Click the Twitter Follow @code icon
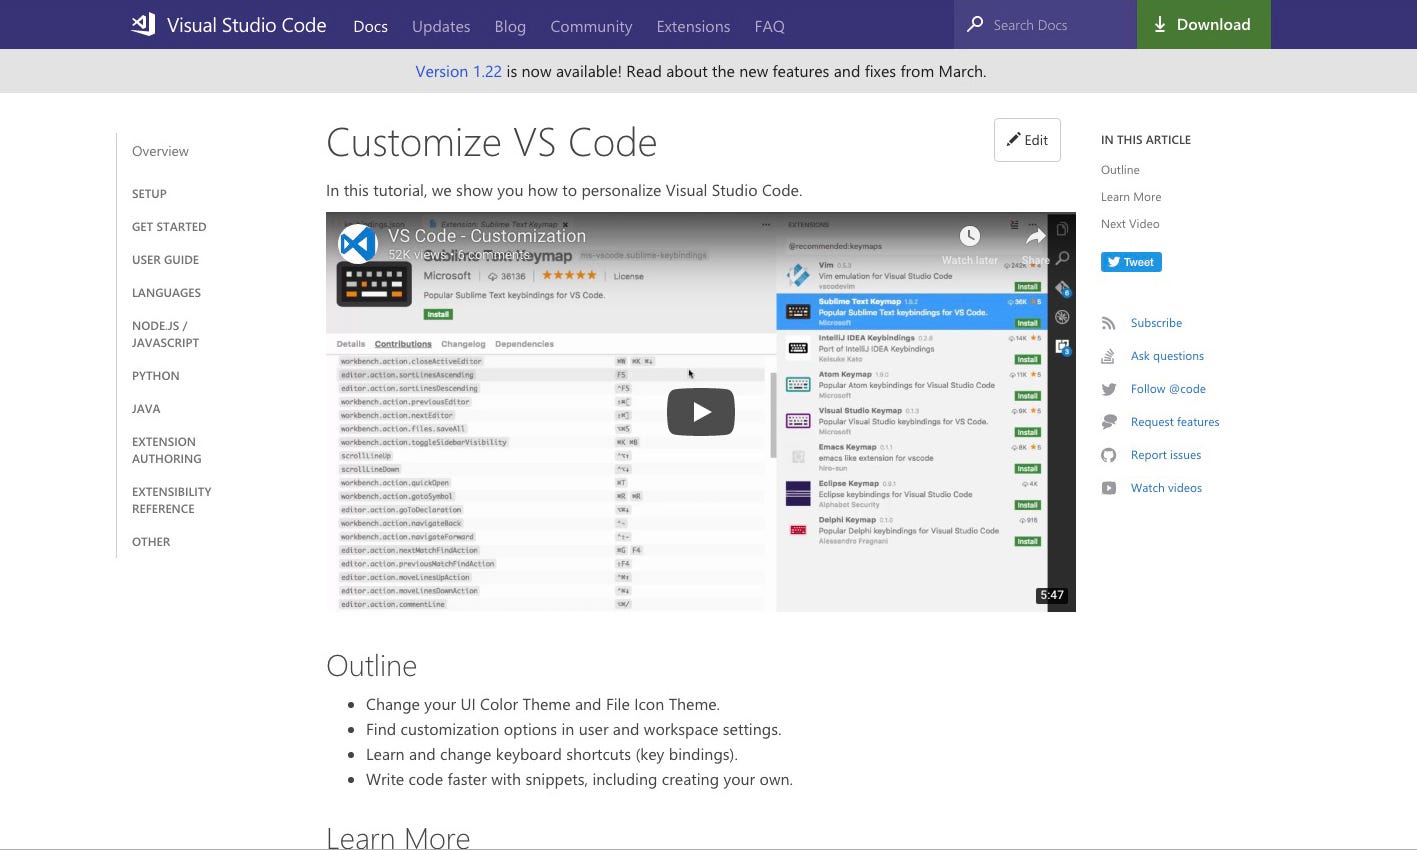This screenshot has width=1417, height=850. (1108, 389)
